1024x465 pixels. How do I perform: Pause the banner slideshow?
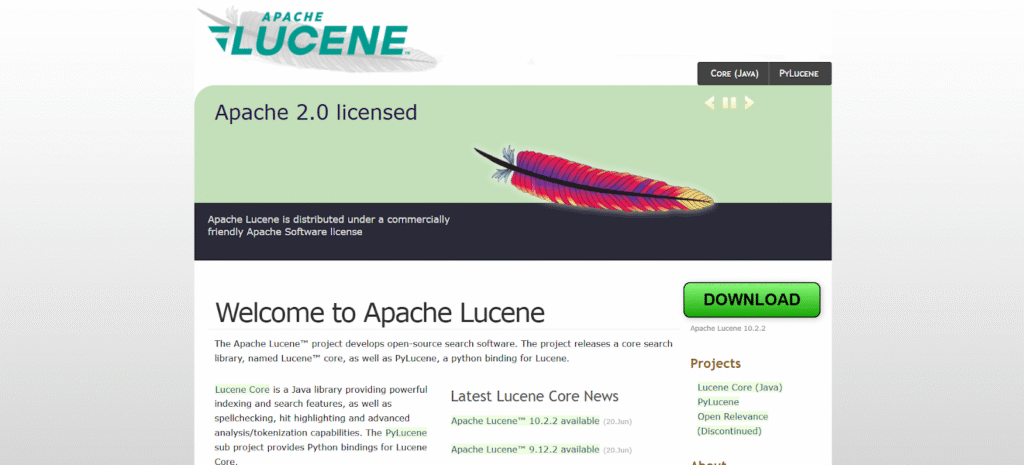(x=729, y=102)
